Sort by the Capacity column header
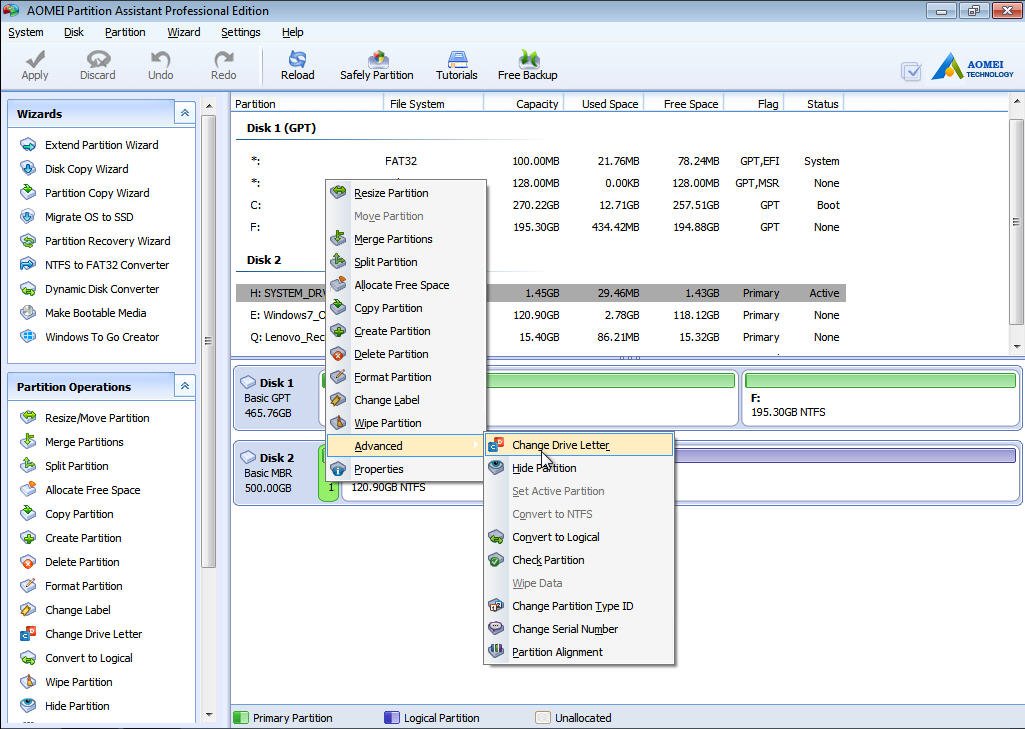This screenshot has width=1025, height=729. pos(523,103)
